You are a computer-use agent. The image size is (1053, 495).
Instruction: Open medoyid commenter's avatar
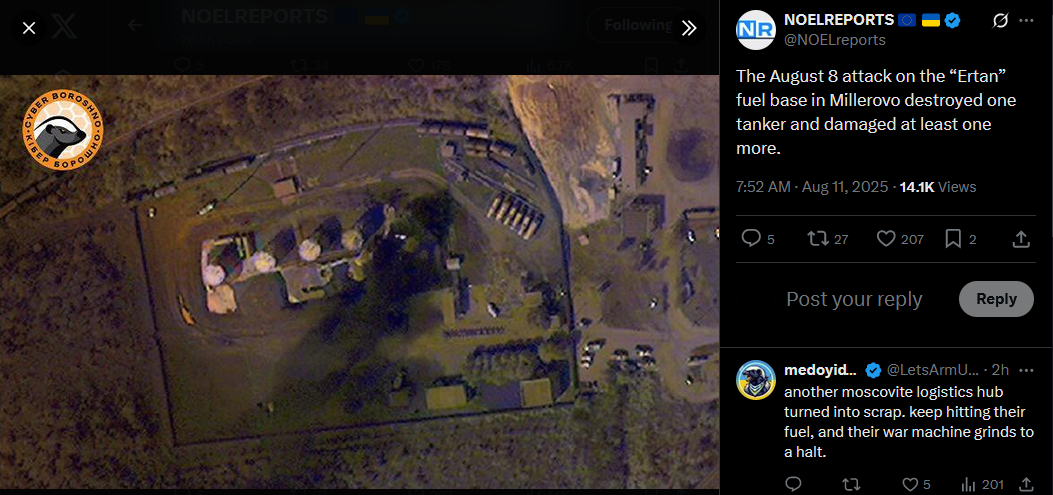(x=756, y=379)
